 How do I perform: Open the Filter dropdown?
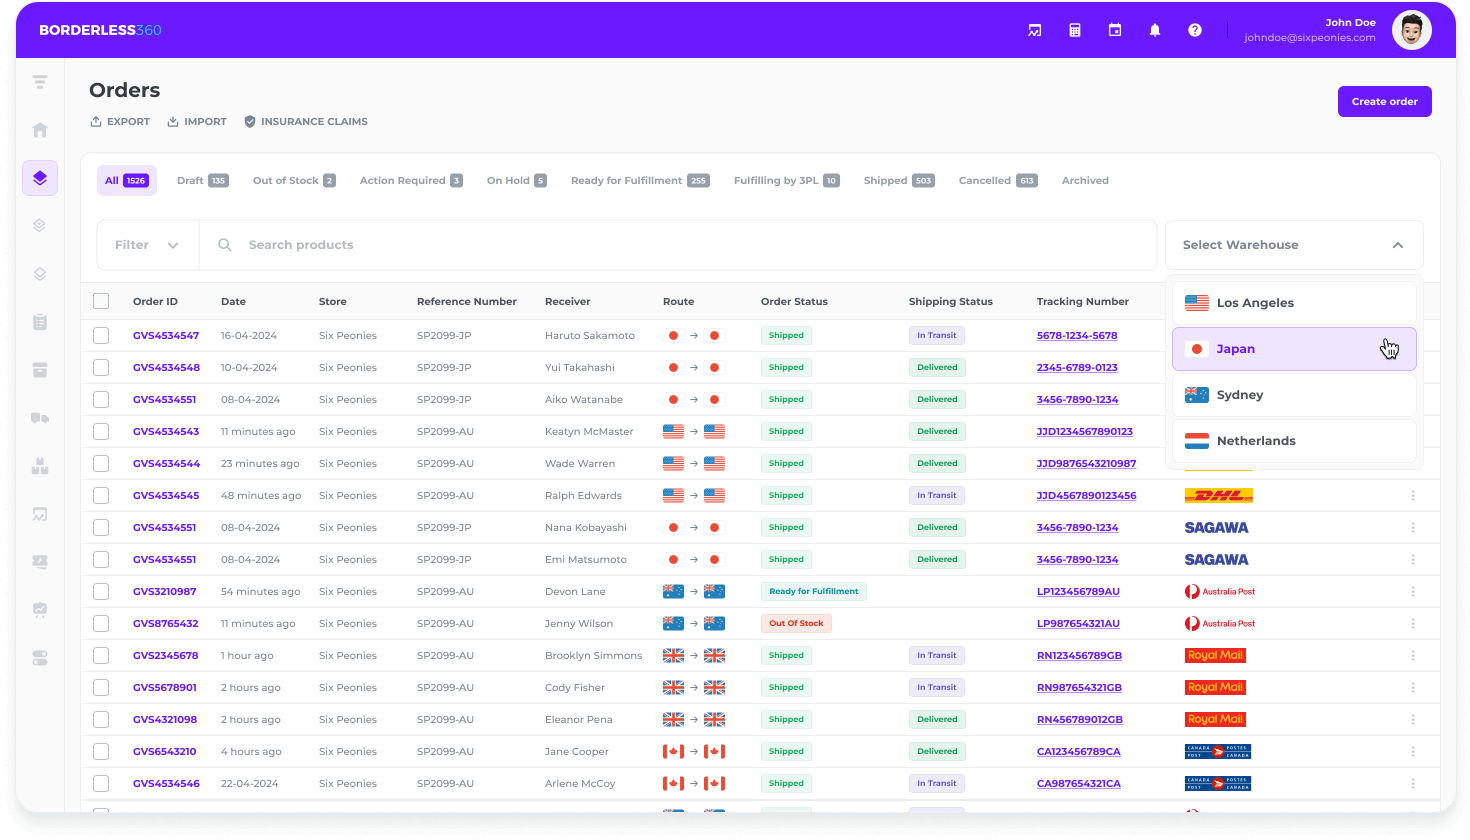147,244
